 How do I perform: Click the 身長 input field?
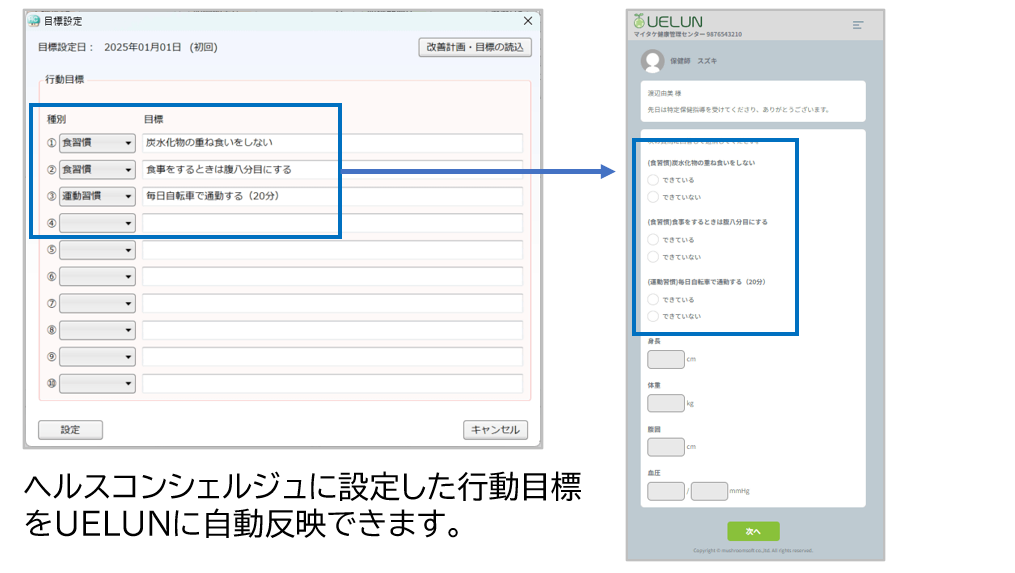point(665,359)
